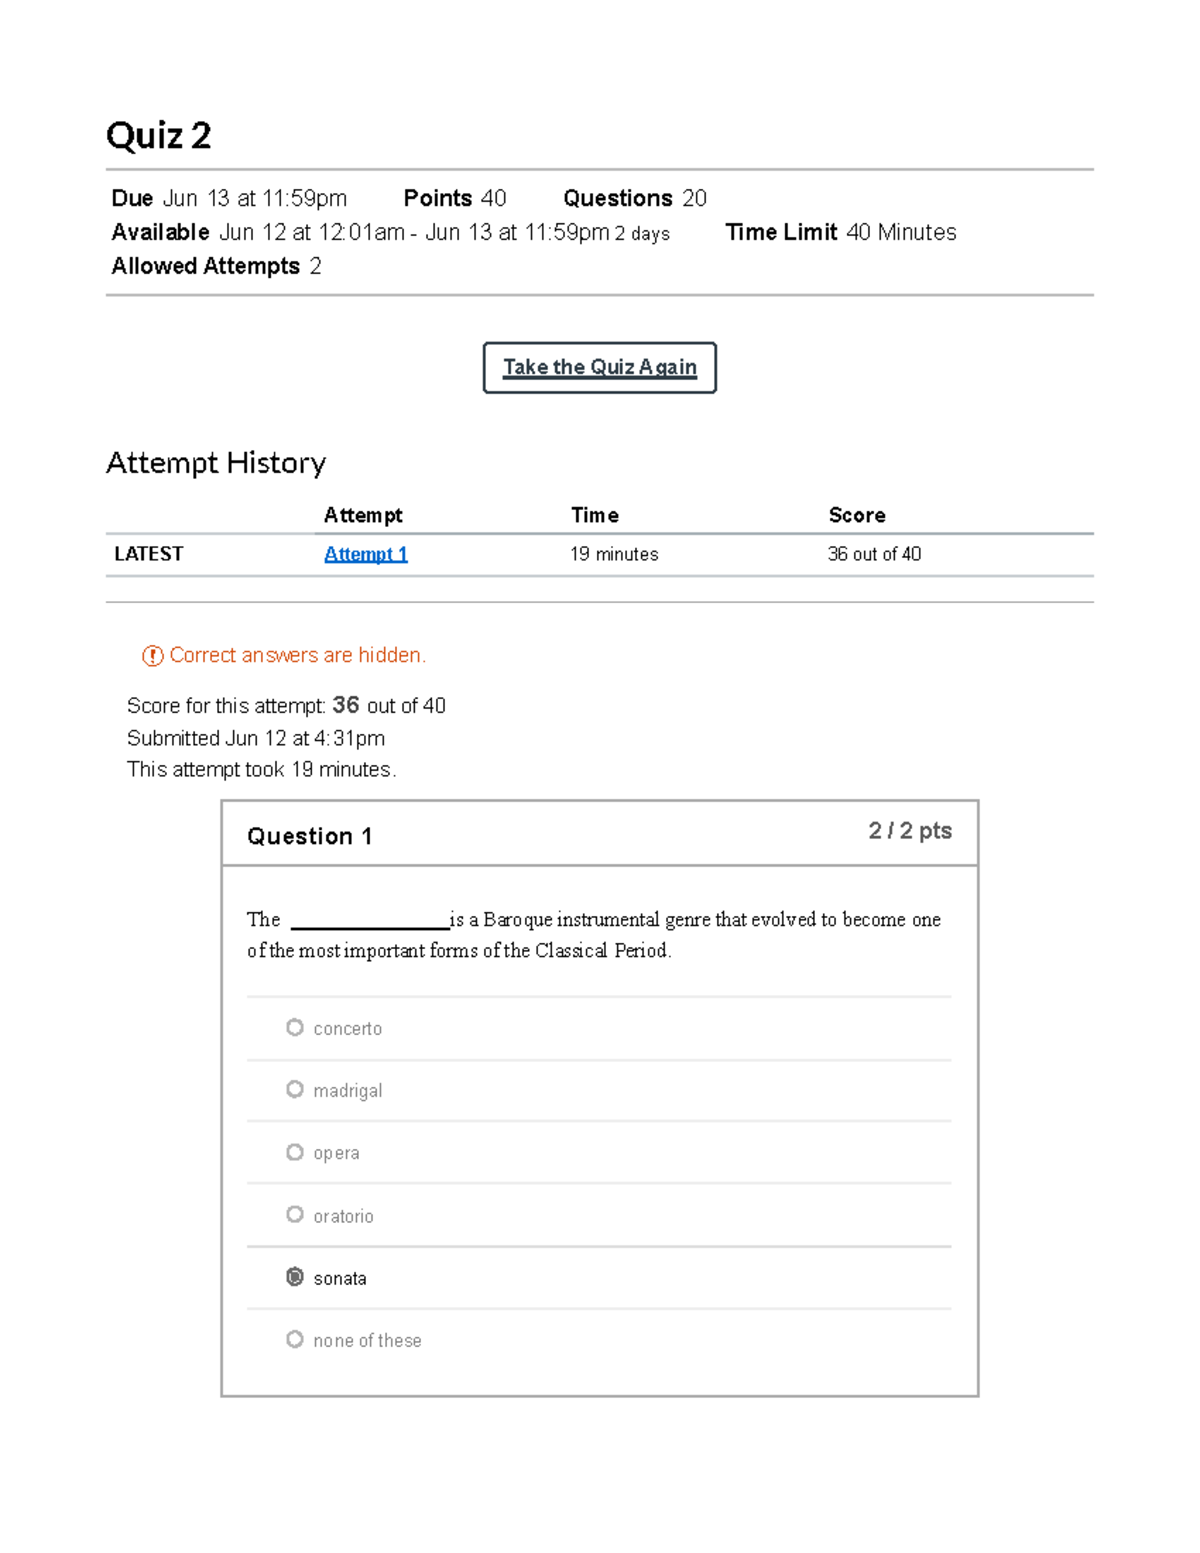Click the 2 / 2 pts score
Viewport: 1200px width, 1553px height.
pos(909,831)
